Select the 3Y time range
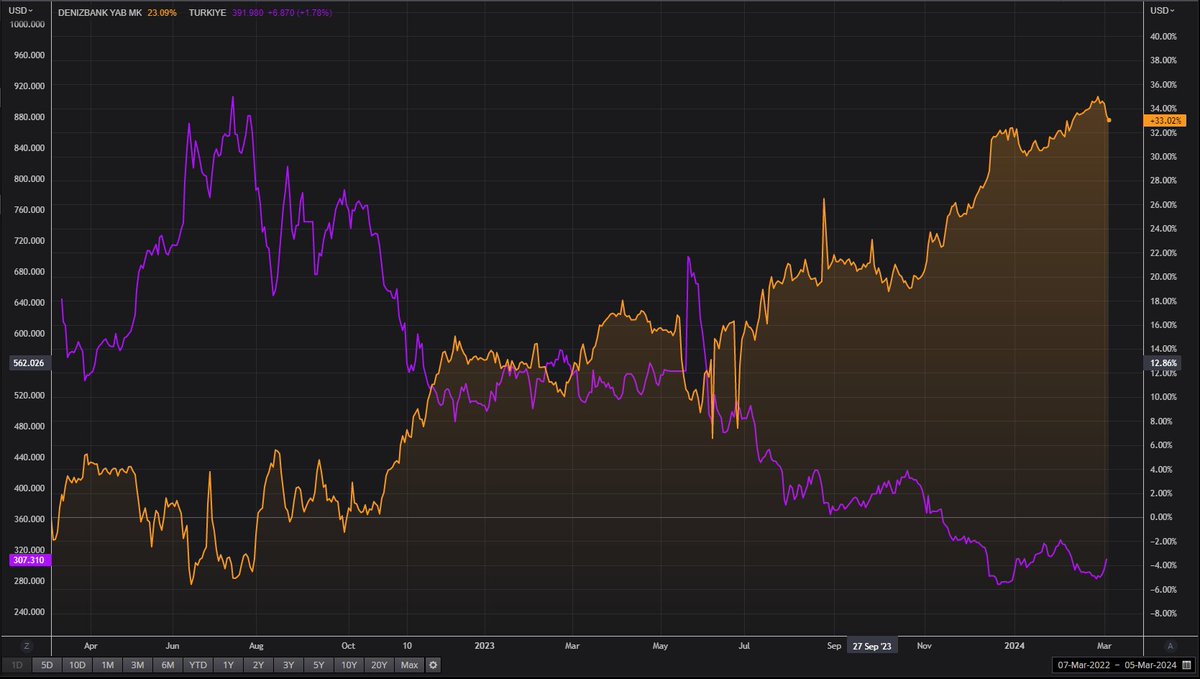 (289, 665)
